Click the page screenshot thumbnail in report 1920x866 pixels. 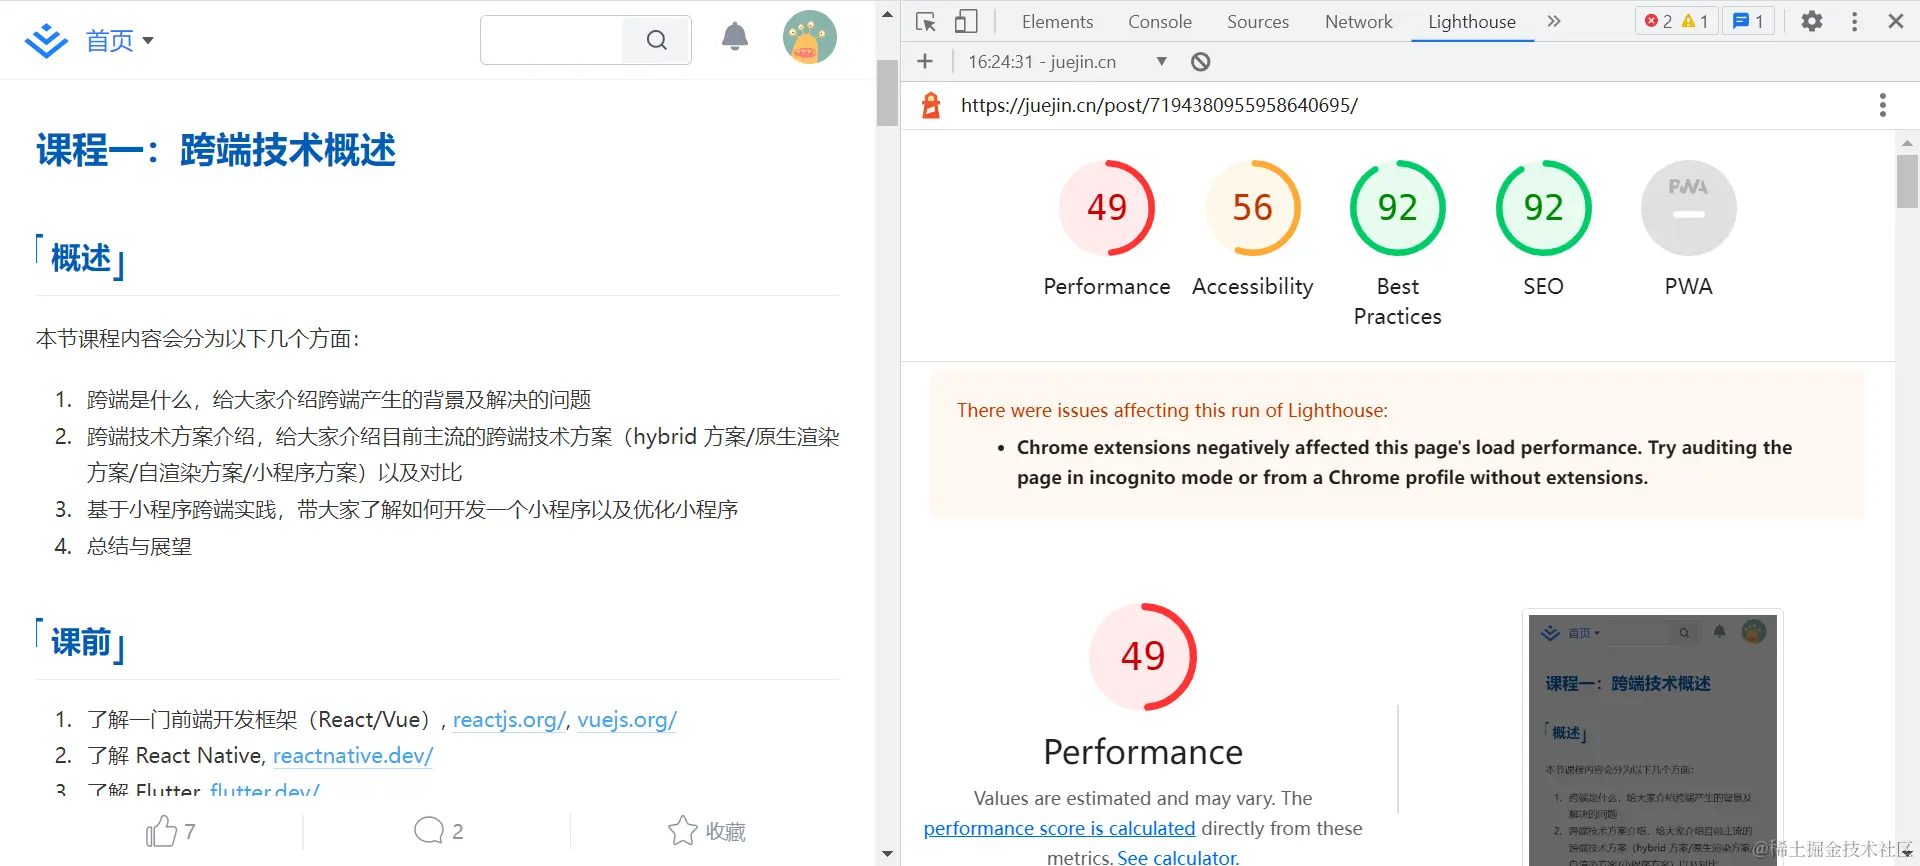(x=1653, y=740)
